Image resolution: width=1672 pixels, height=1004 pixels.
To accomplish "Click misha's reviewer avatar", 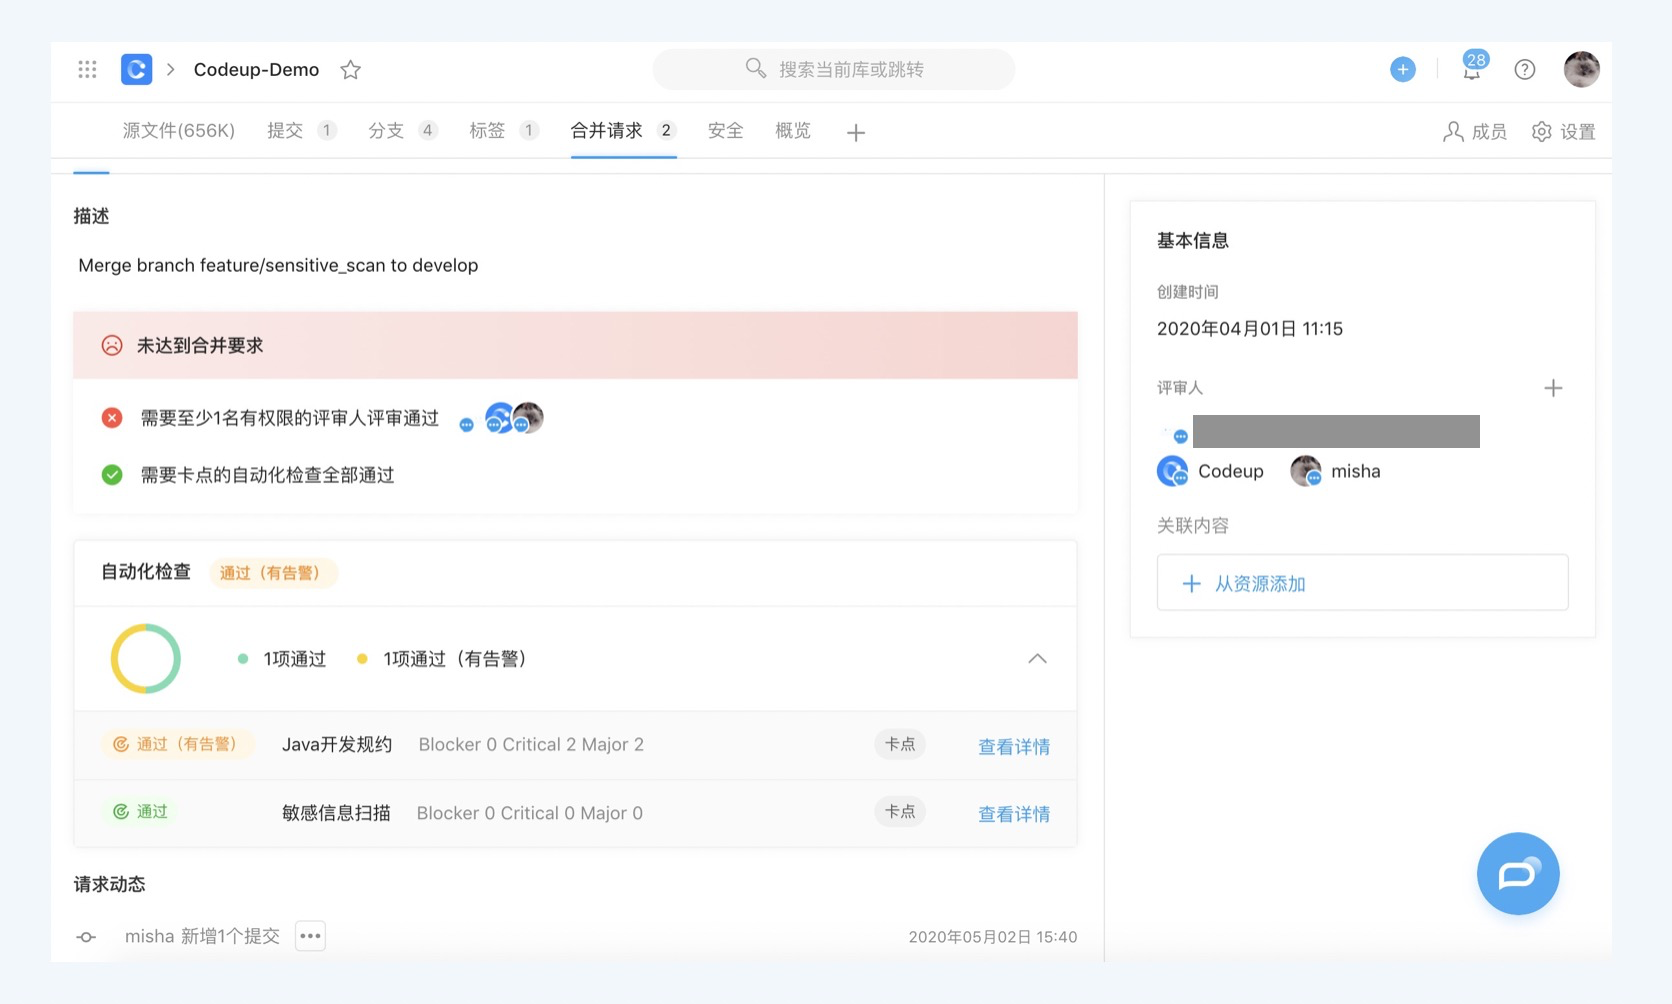I will tap(1305, 471).
